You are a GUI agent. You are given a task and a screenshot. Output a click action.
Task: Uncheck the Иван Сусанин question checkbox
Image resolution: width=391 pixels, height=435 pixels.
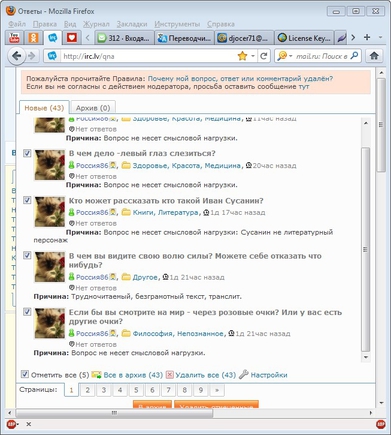pyautogui.click(x=27, y=200)
